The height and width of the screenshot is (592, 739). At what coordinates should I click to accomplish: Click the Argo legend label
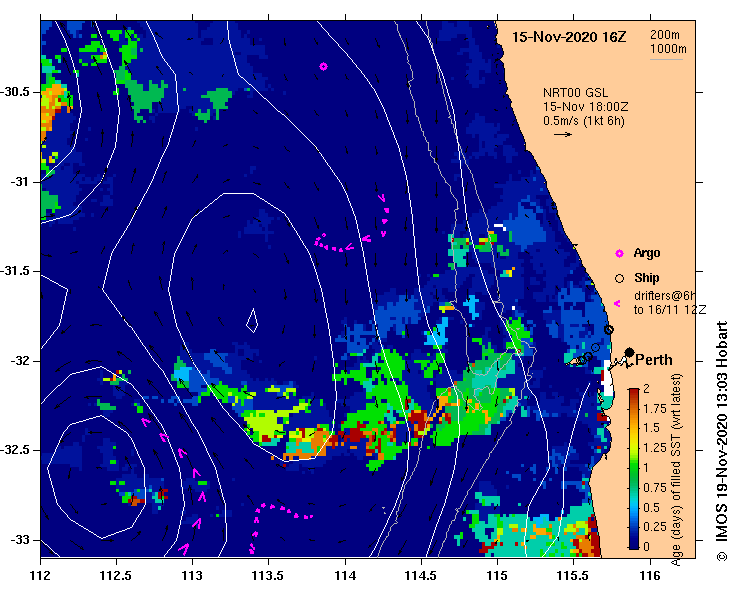647,253
